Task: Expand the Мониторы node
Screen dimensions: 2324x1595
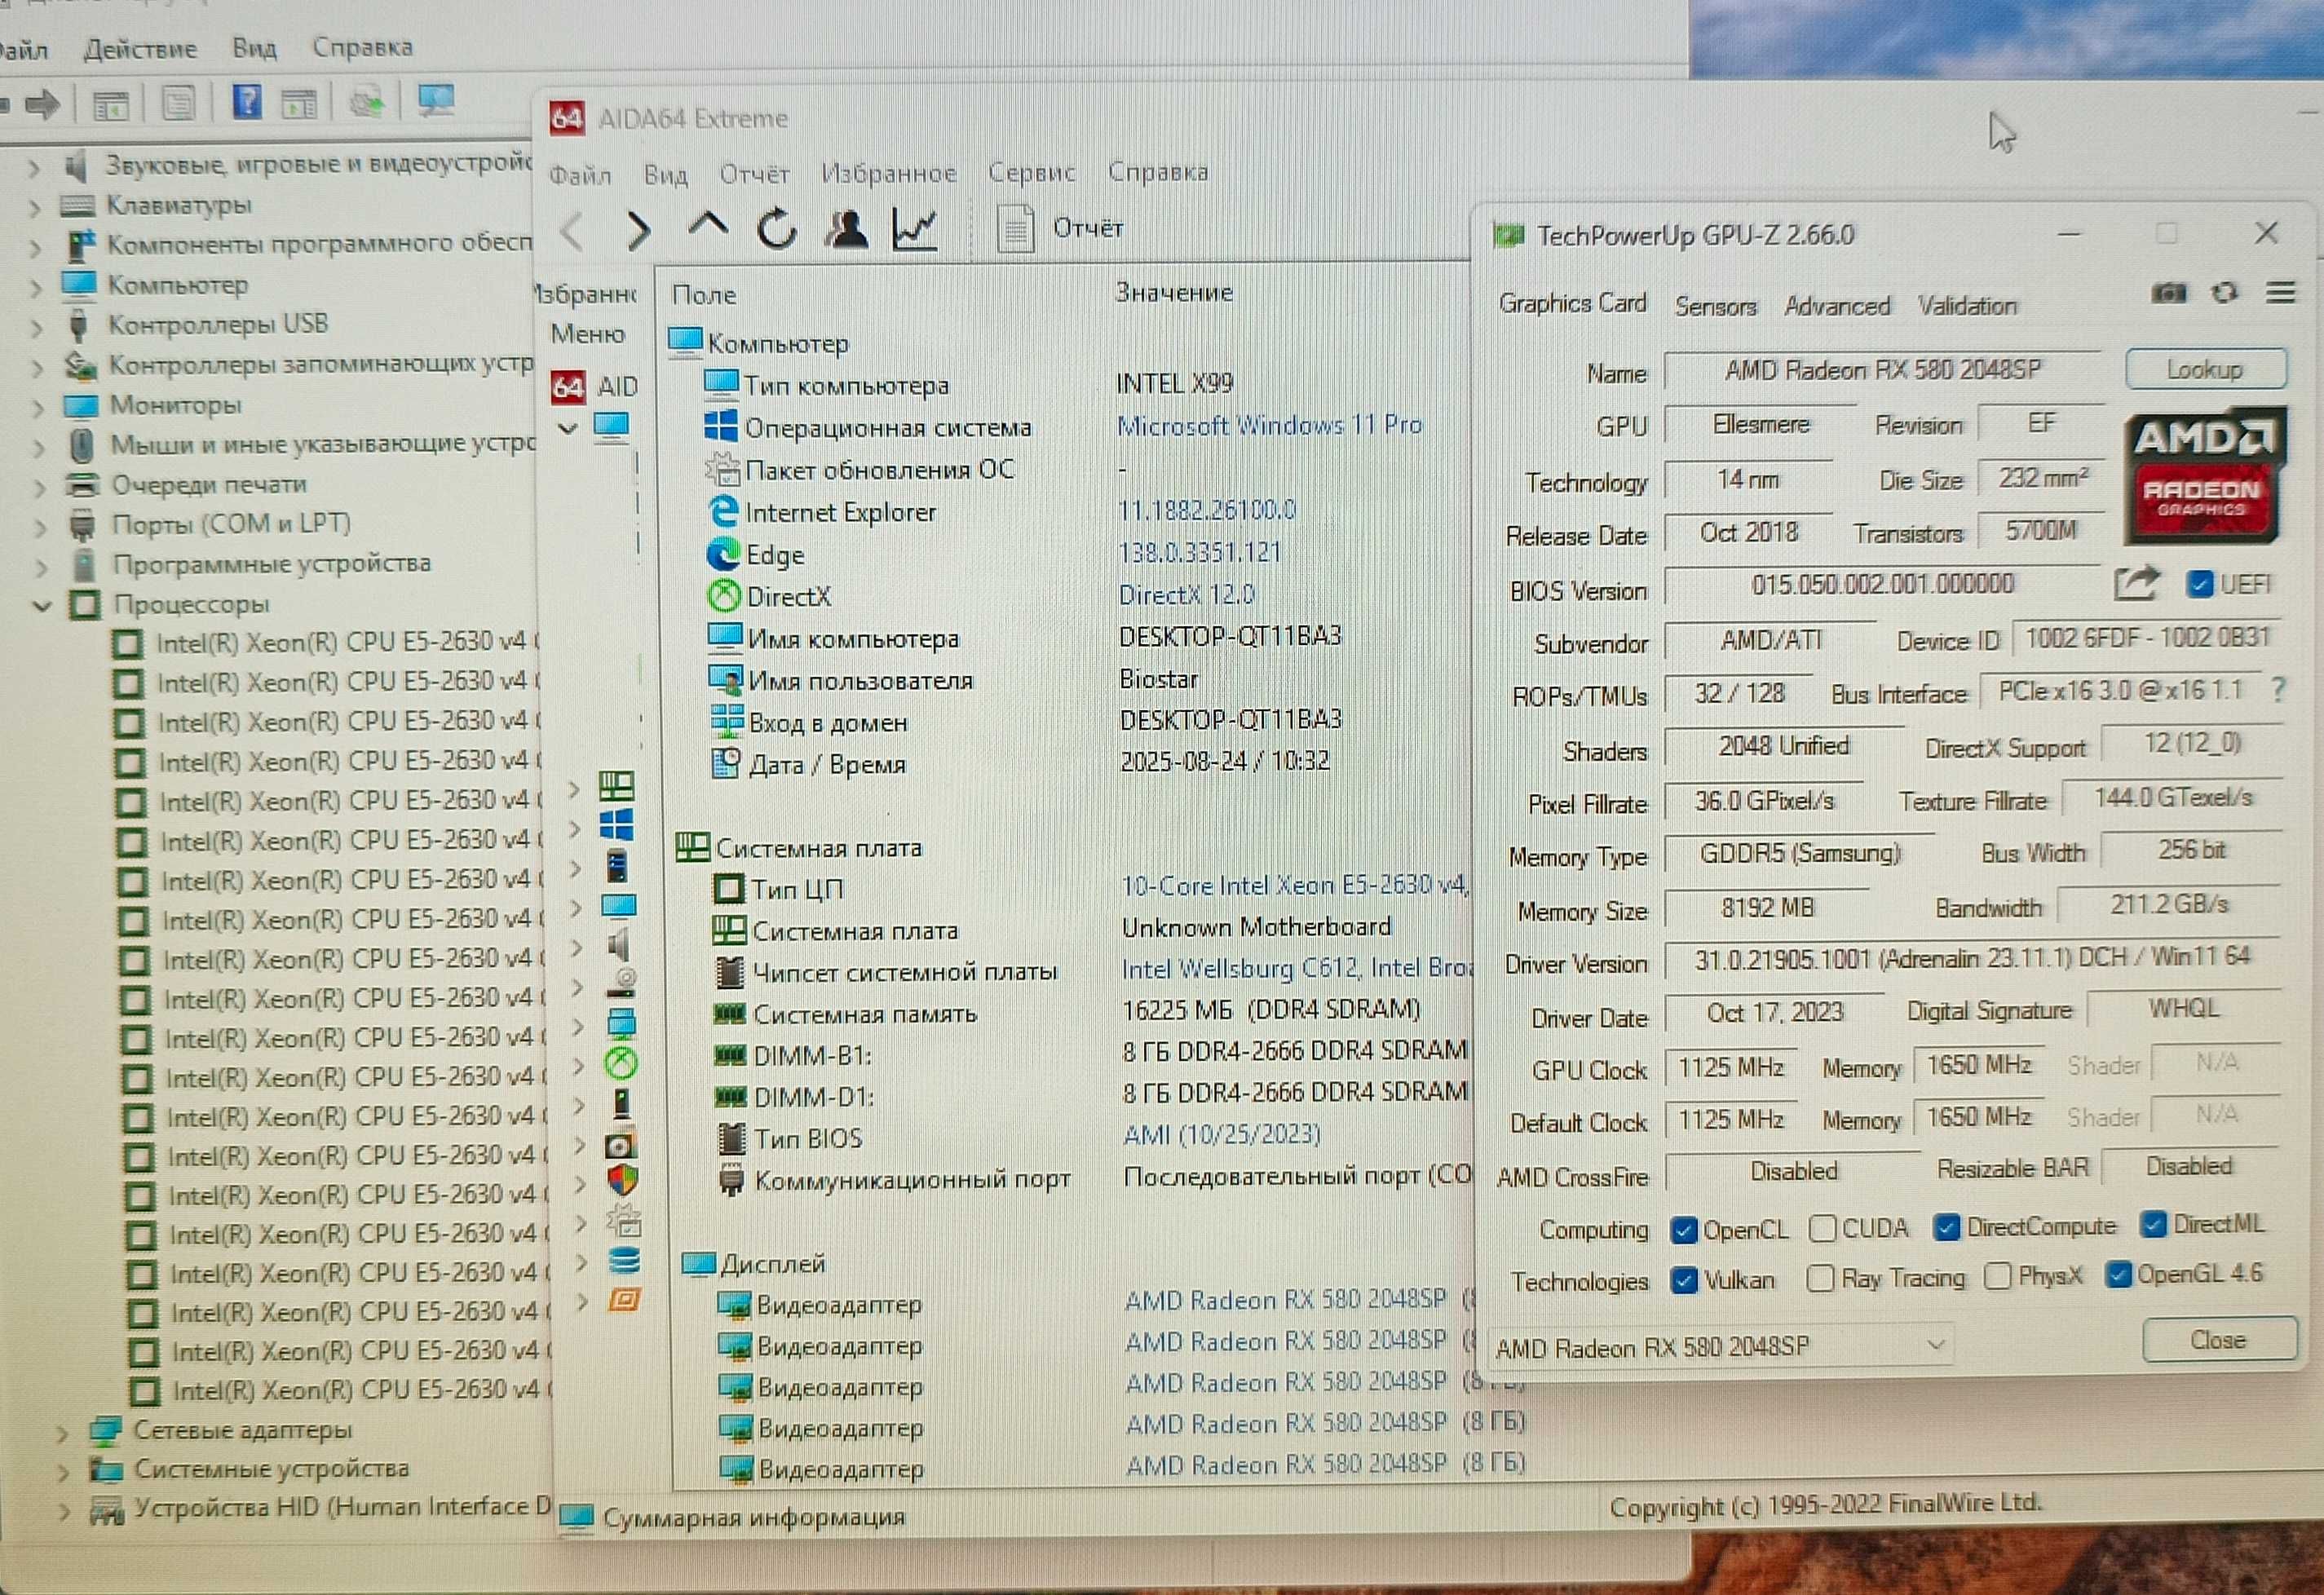Action: point(38,408)
